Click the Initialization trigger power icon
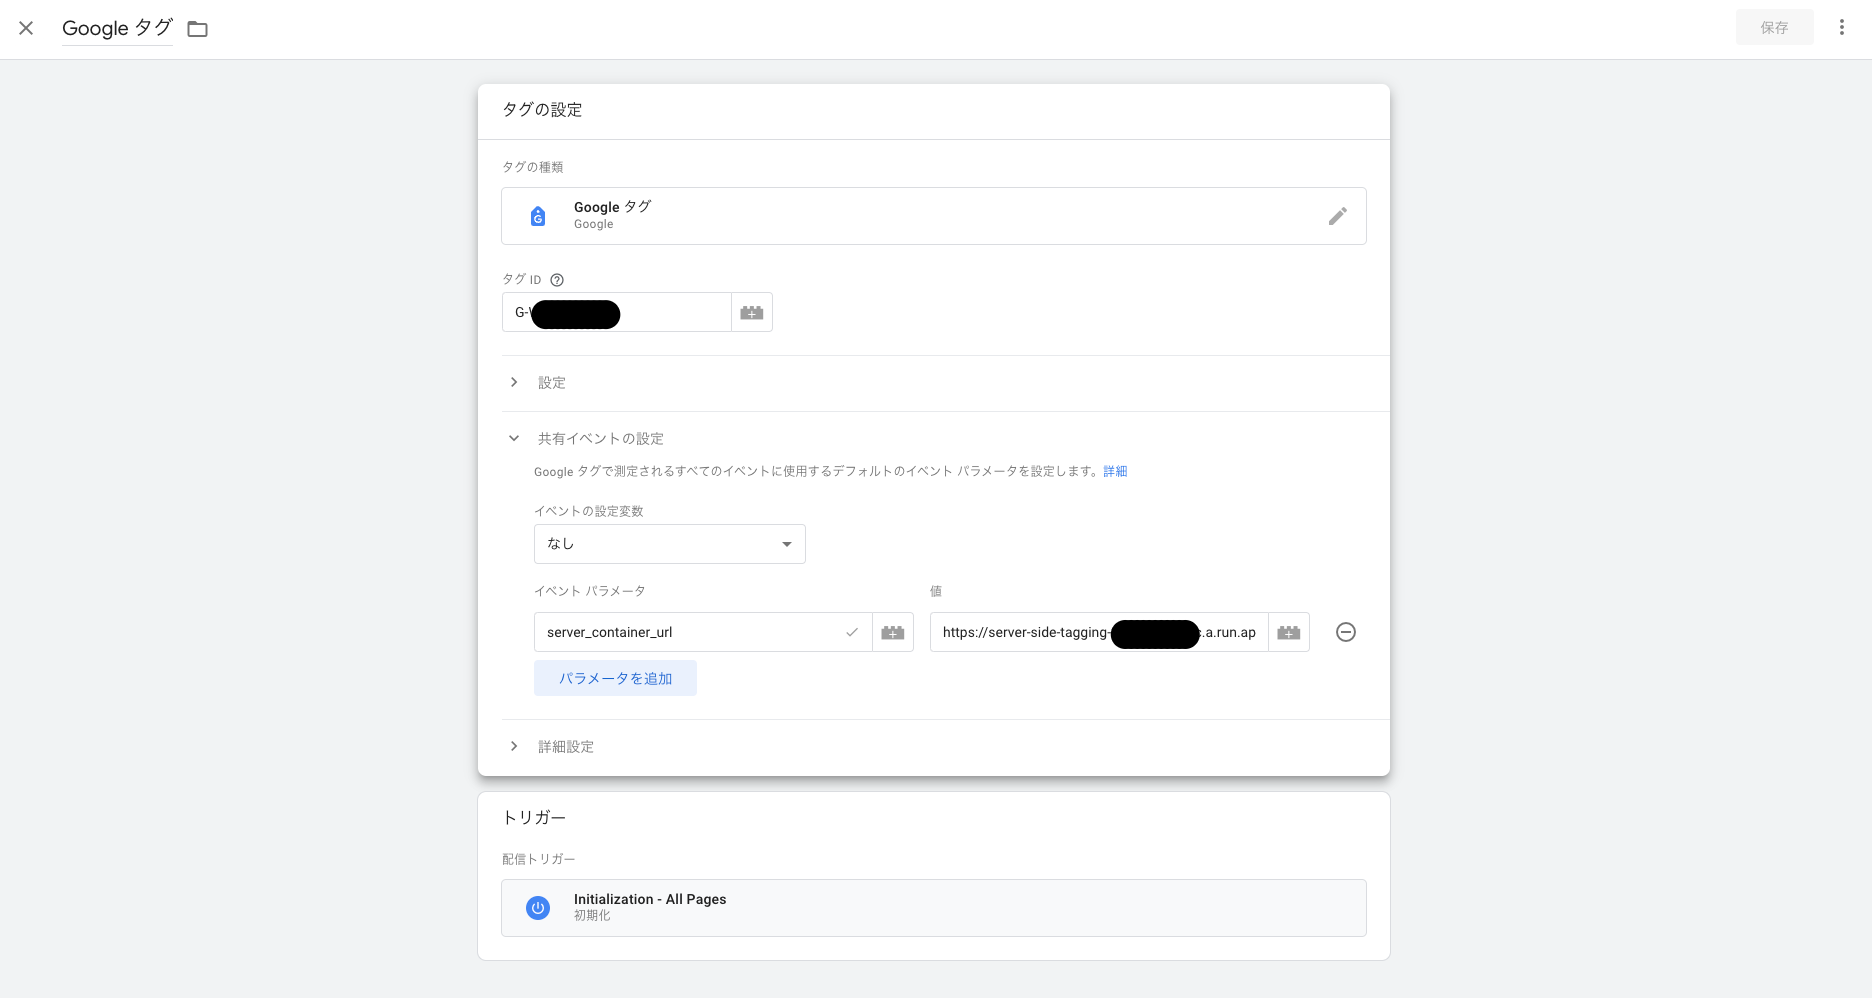 pyautogui.click(x=538, y=908)
